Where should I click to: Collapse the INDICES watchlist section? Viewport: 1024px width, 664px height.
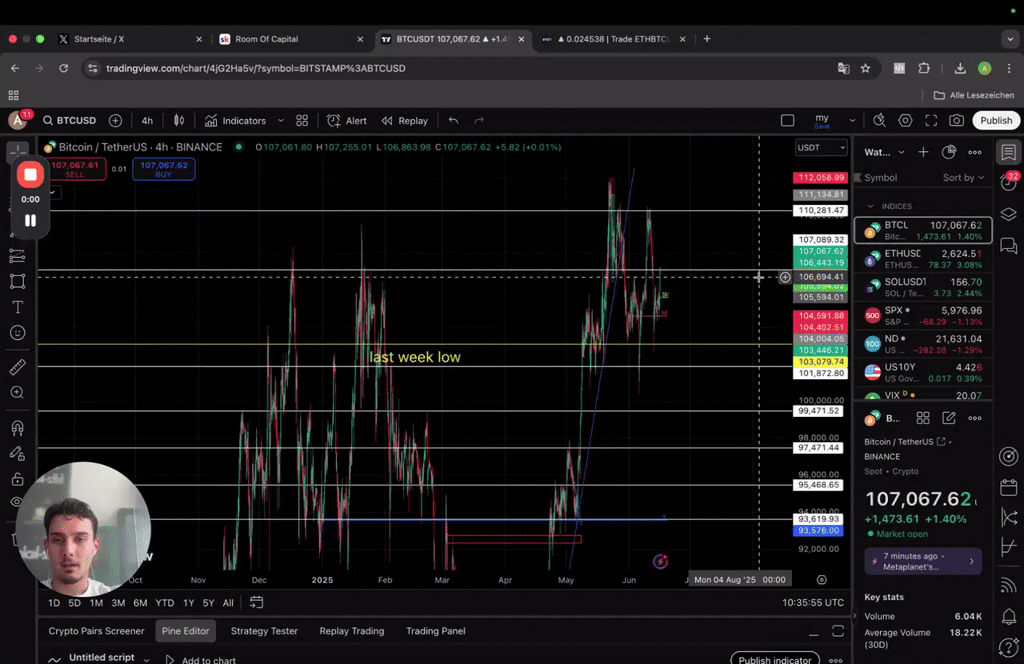click(871, 206)
